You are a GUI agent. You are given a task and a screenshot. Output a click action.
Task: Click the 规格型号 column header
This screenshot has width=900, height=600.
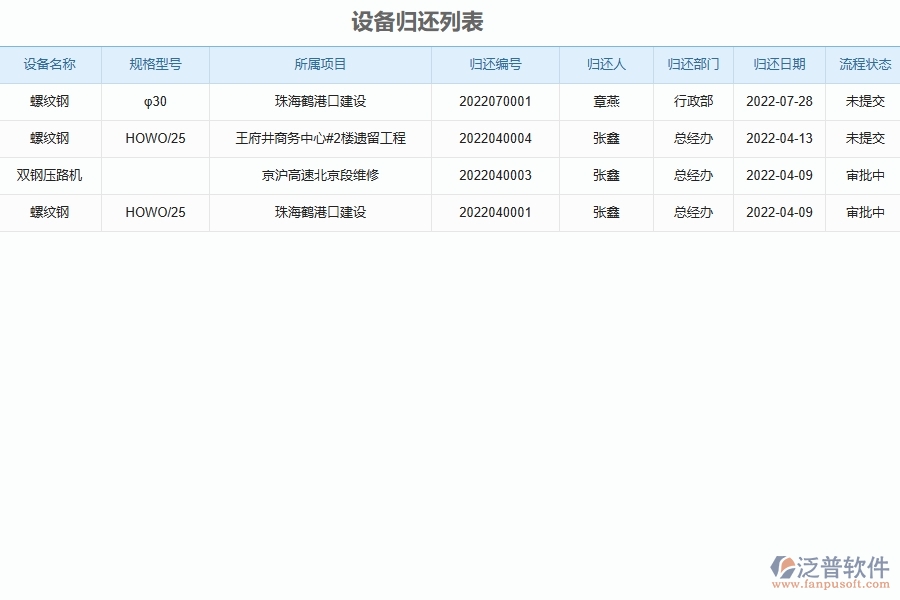coord(154,64)
